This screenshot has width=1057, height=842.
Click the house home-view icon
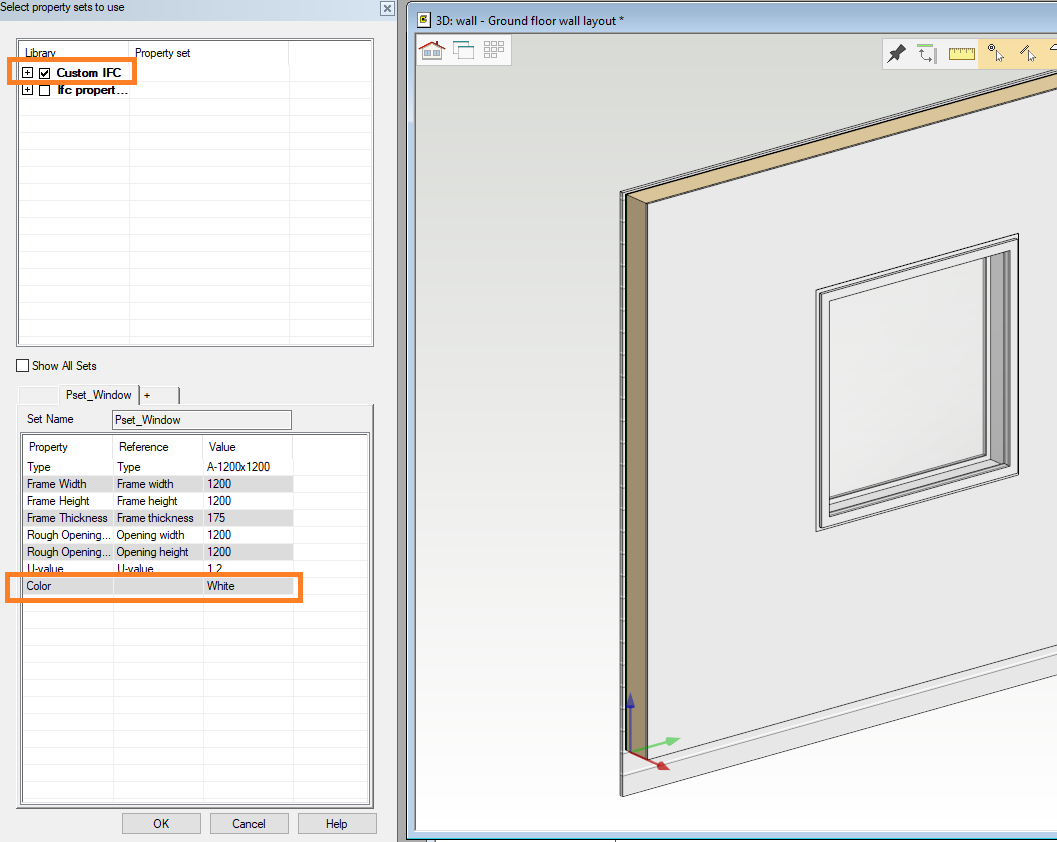point(432,50)
